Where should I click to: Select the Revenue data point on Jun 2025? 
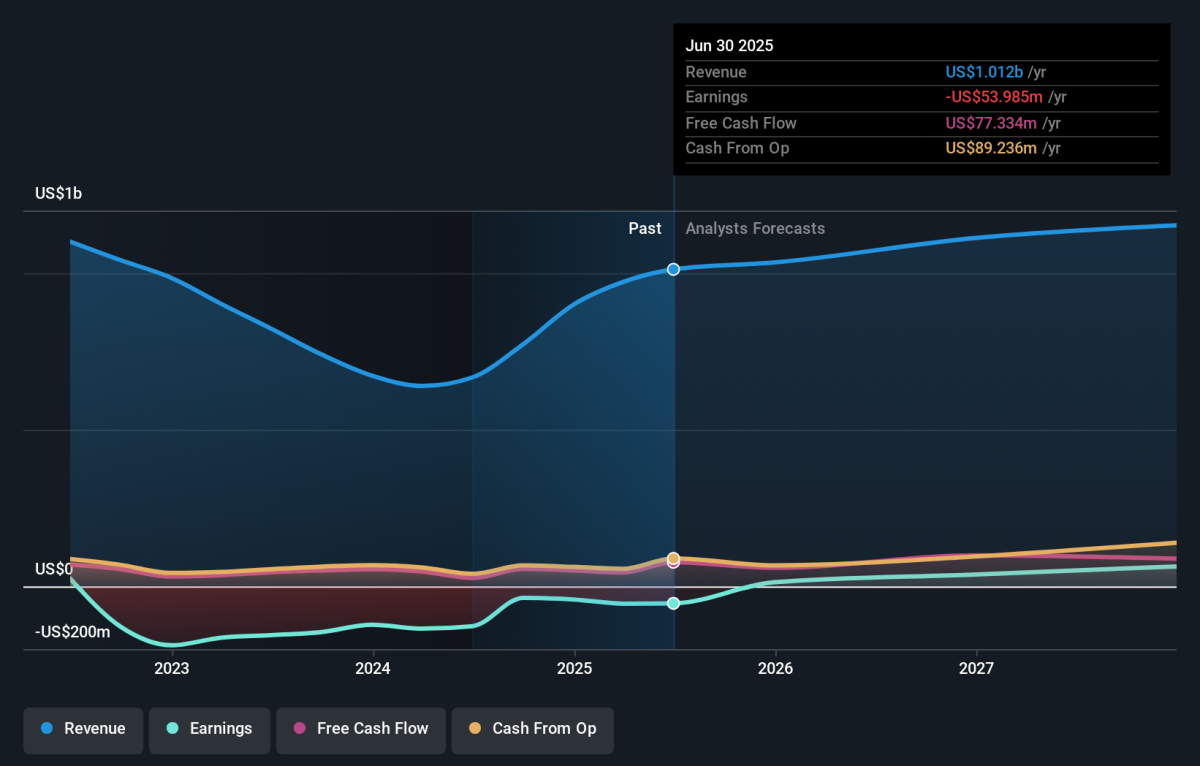tap(674, 269)
